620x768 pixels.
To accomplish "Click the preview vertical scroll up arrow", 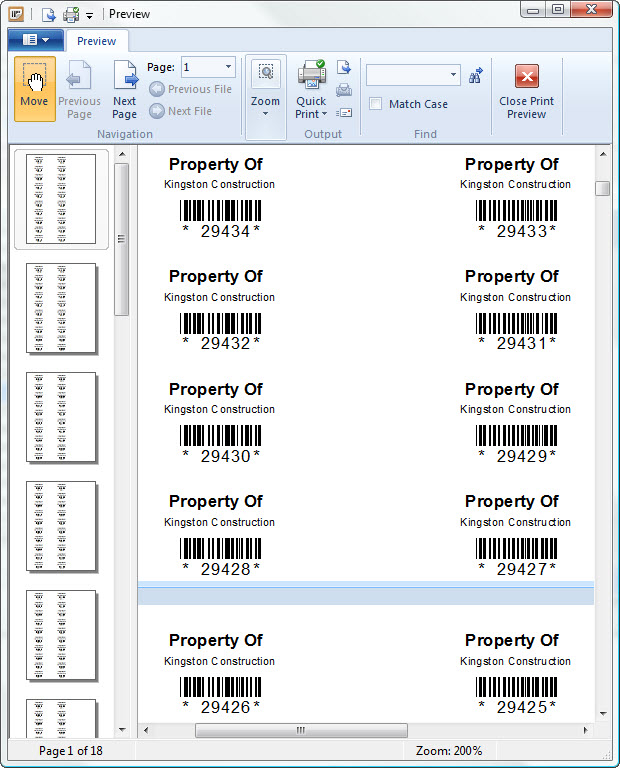I will click(603, 154).
